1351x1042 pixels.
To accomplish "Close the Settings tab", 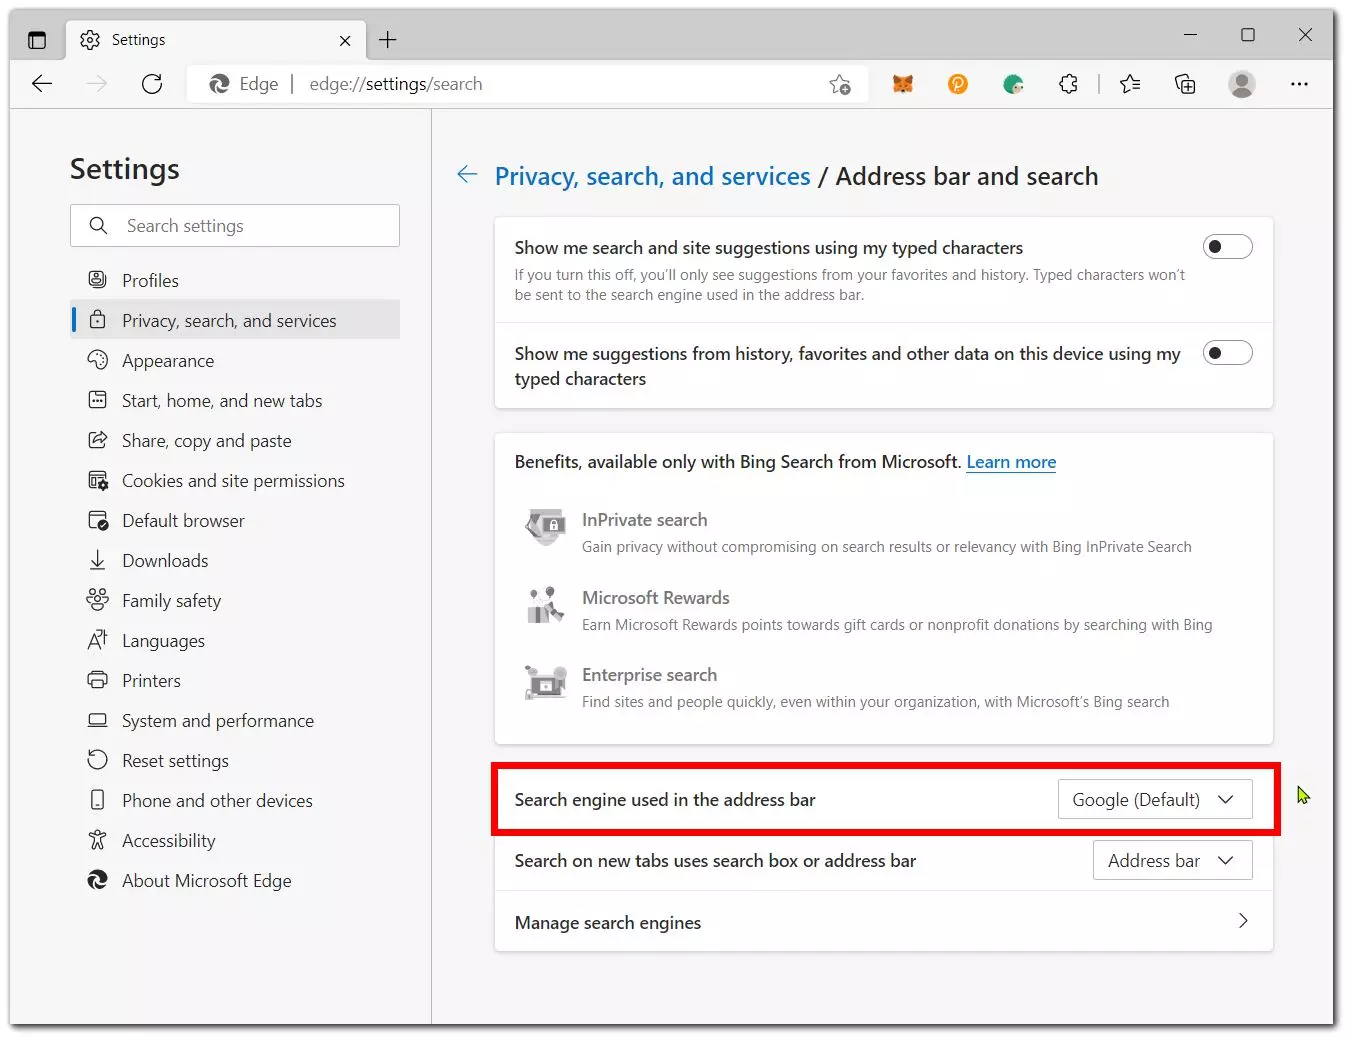I will [345, 41].
